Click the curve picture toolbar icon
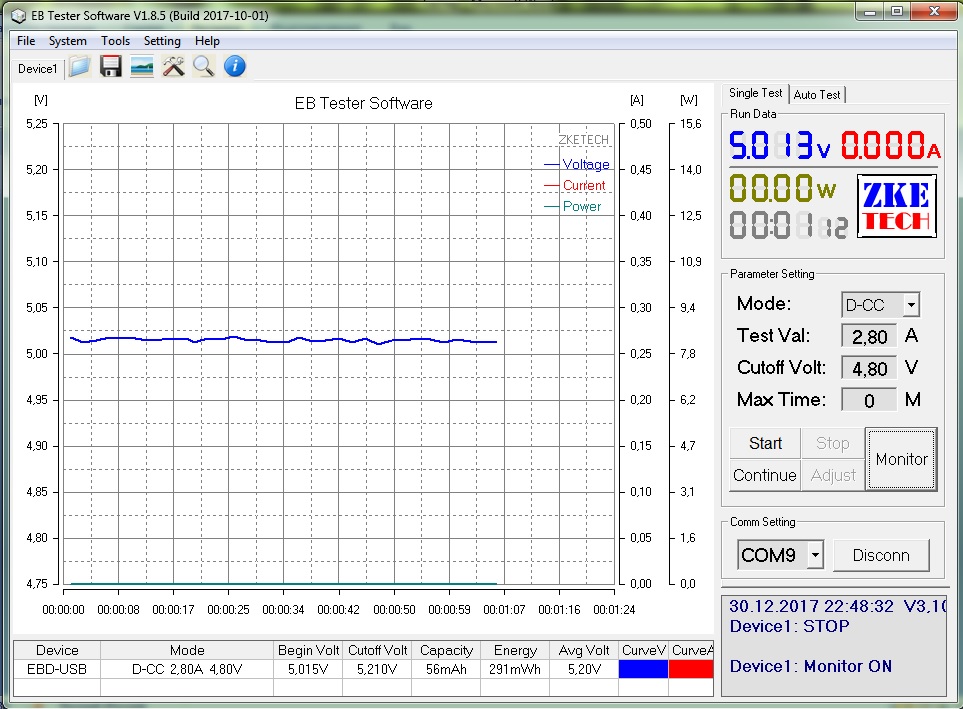963x709 pixels. 142,66
